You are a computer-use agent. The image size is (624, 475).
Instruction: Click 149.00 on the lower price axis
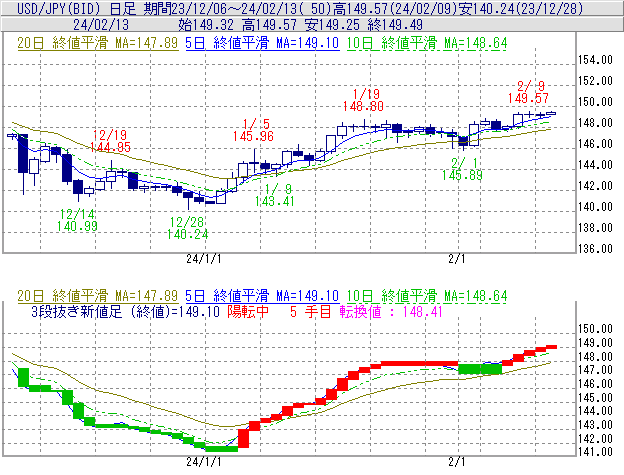coord(595,343)
